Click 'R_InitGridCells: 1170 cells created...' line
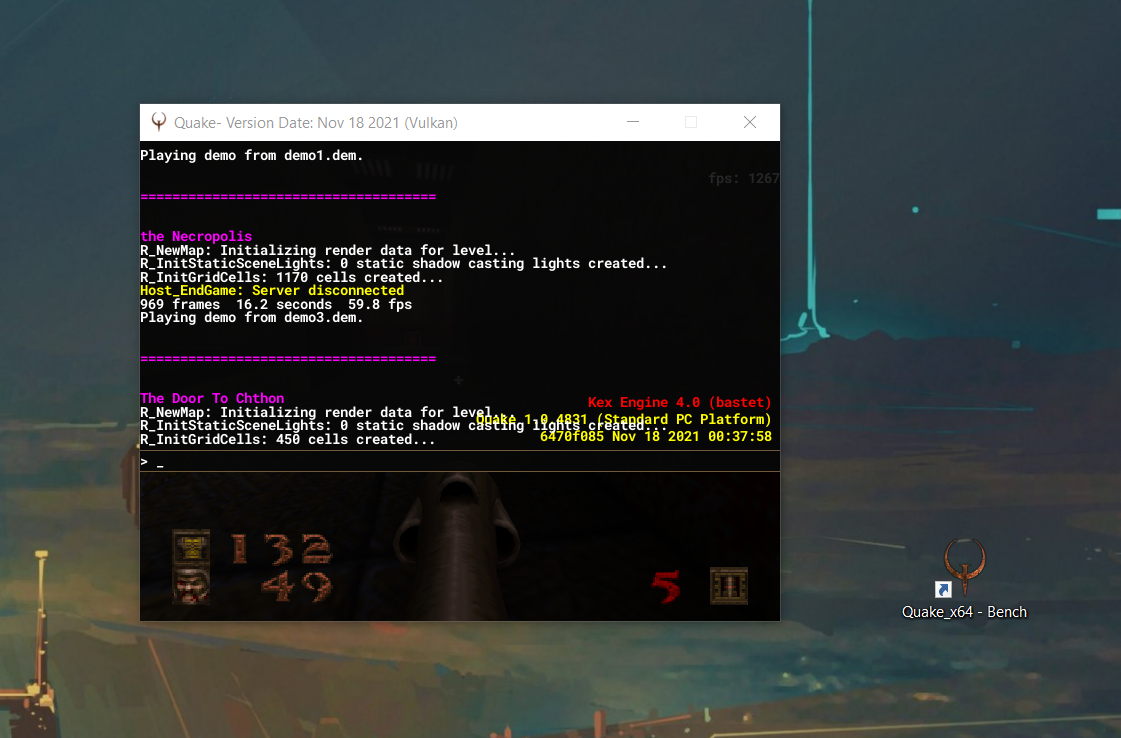This screenshot has width=1121, height=738. [292, 277]
